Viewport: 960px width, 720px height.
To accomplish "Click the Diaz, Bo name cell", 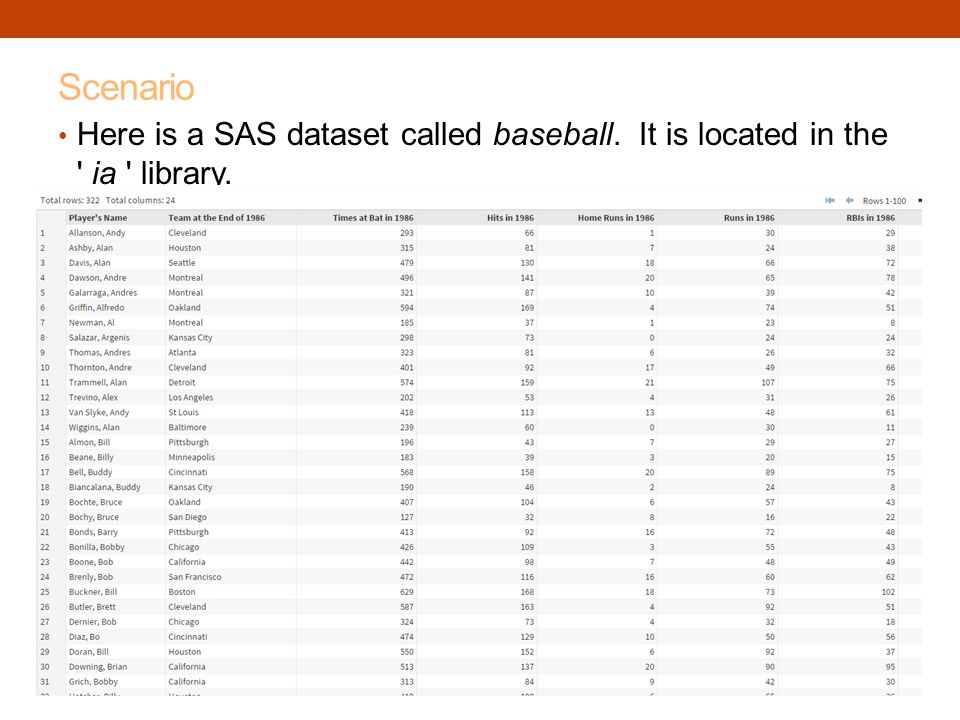I will (84, 637).
